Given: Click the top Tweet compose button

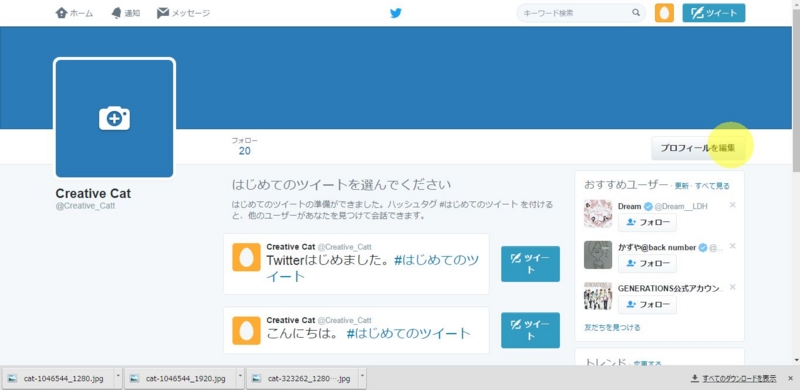Looking at the screenshot, I should pos(714,13).
